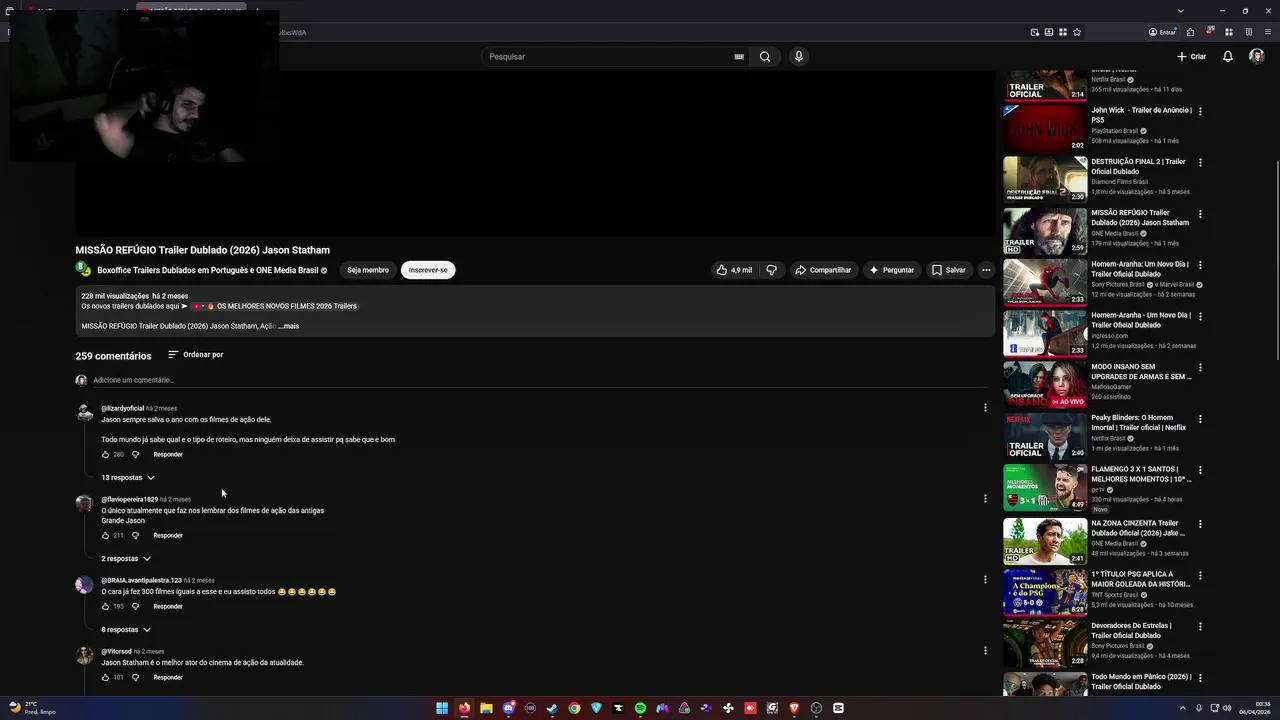Dislike the lizardyoficial comment
The width and height of the screenshot is (1280, 720).
136,455
